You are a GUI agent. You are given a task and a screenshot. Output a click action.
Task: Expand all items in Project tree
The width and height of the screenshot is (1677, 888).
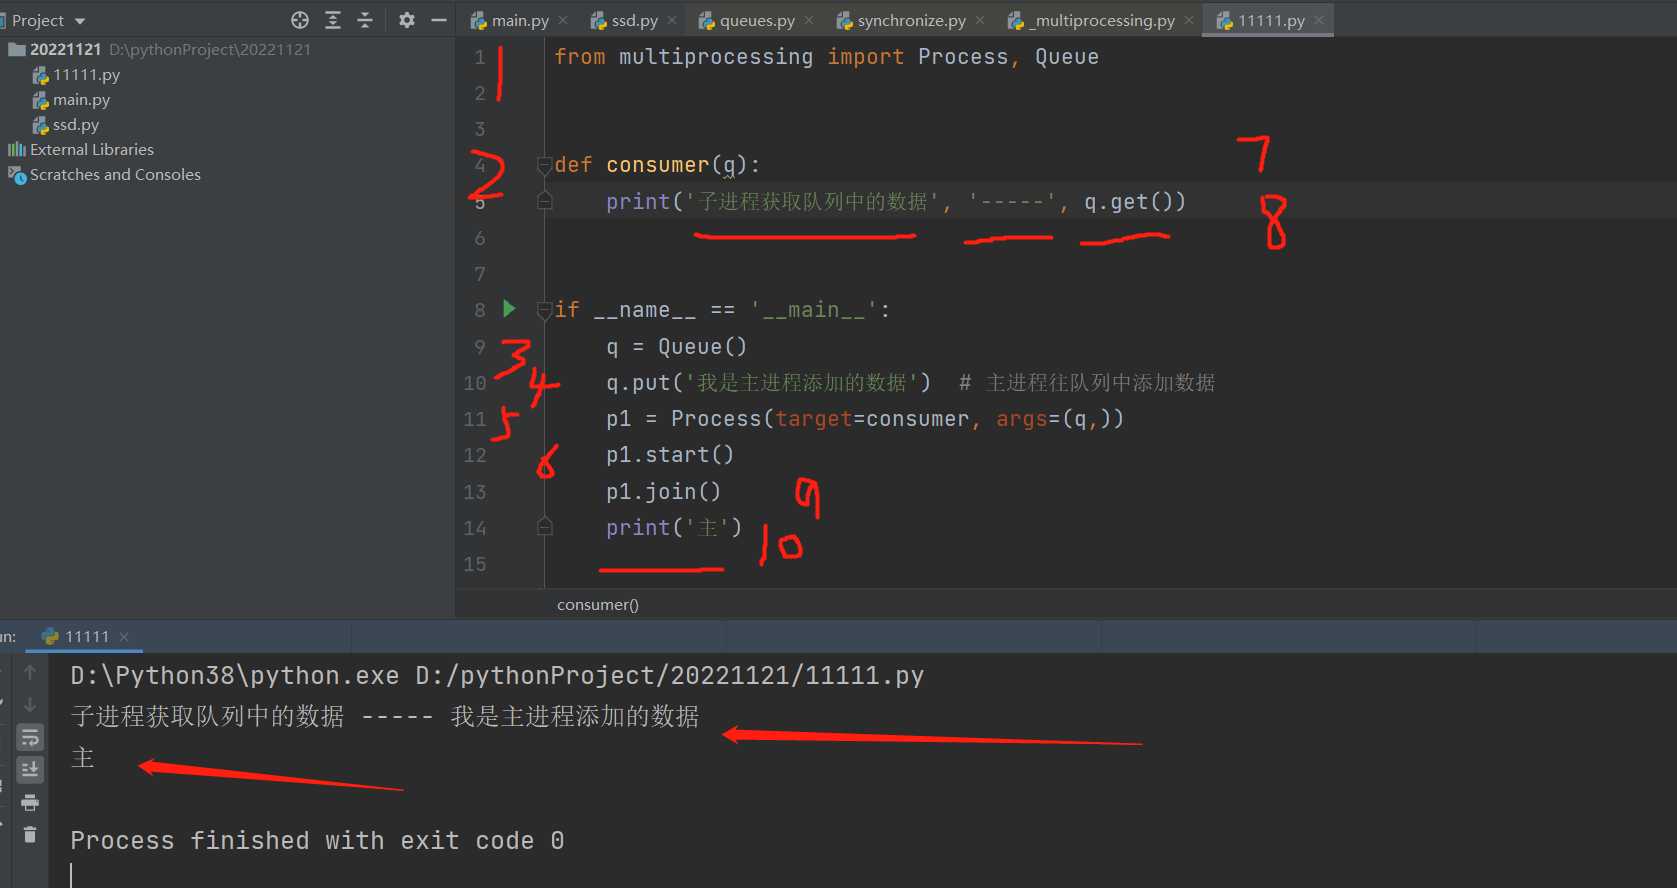[x=333, y=20]
